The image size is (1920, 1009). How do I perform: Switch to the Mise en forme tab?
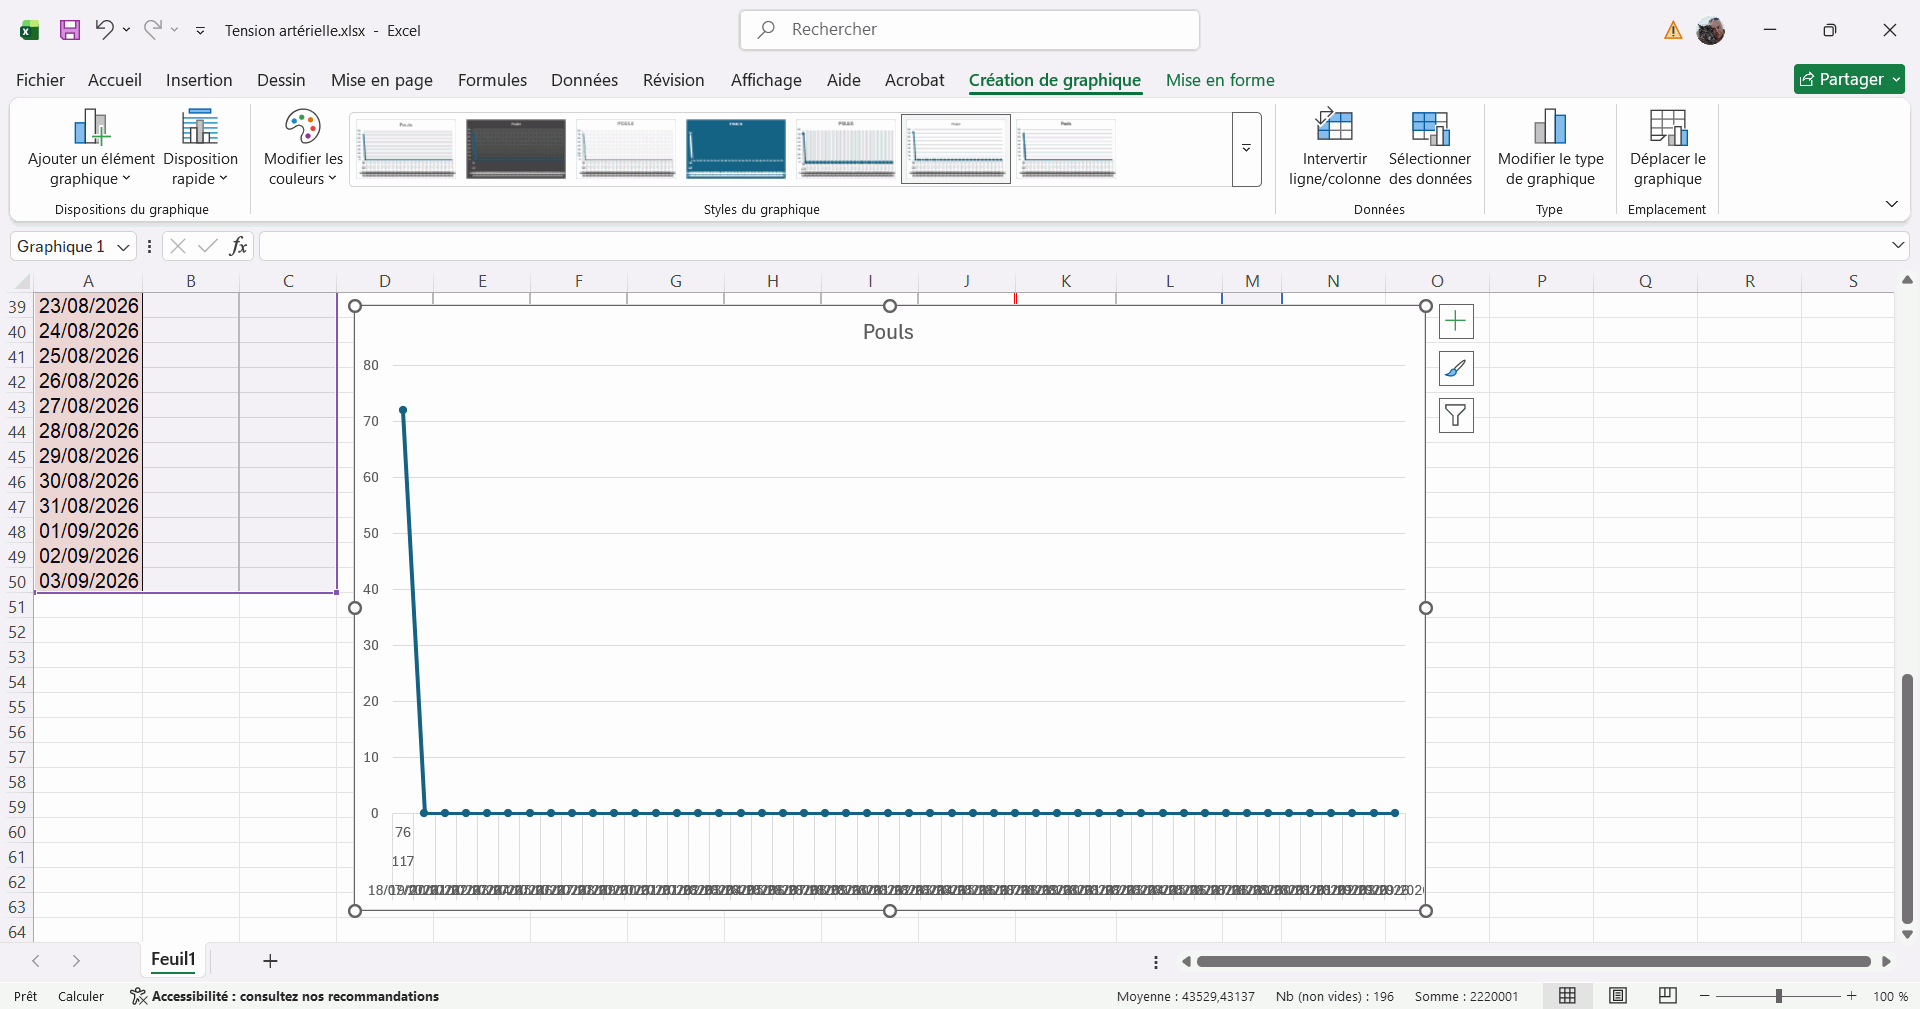pos(1220,80)
